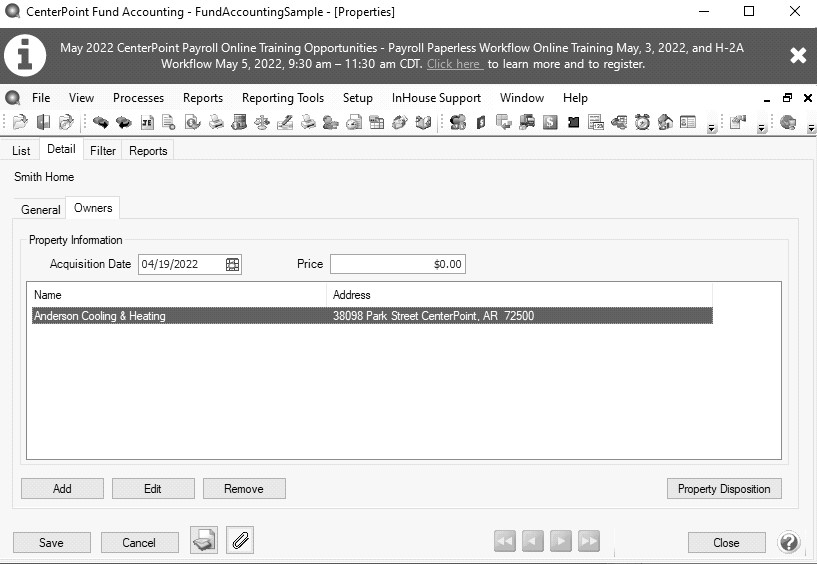Open the help question mark icon
Viewport: 817px width, 564px height.
click(789, 542)
